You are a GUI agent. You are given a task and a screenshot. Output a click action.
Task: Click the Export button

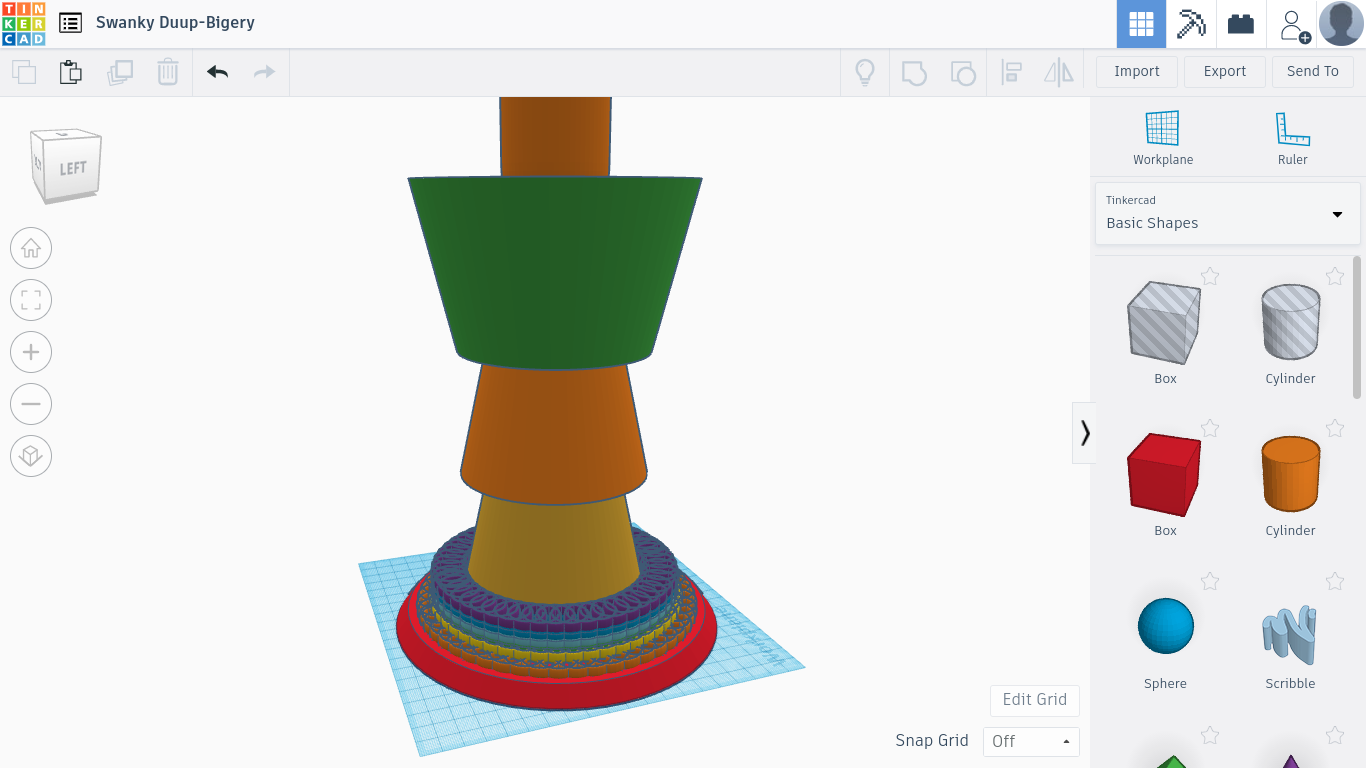pos(1225,71)
